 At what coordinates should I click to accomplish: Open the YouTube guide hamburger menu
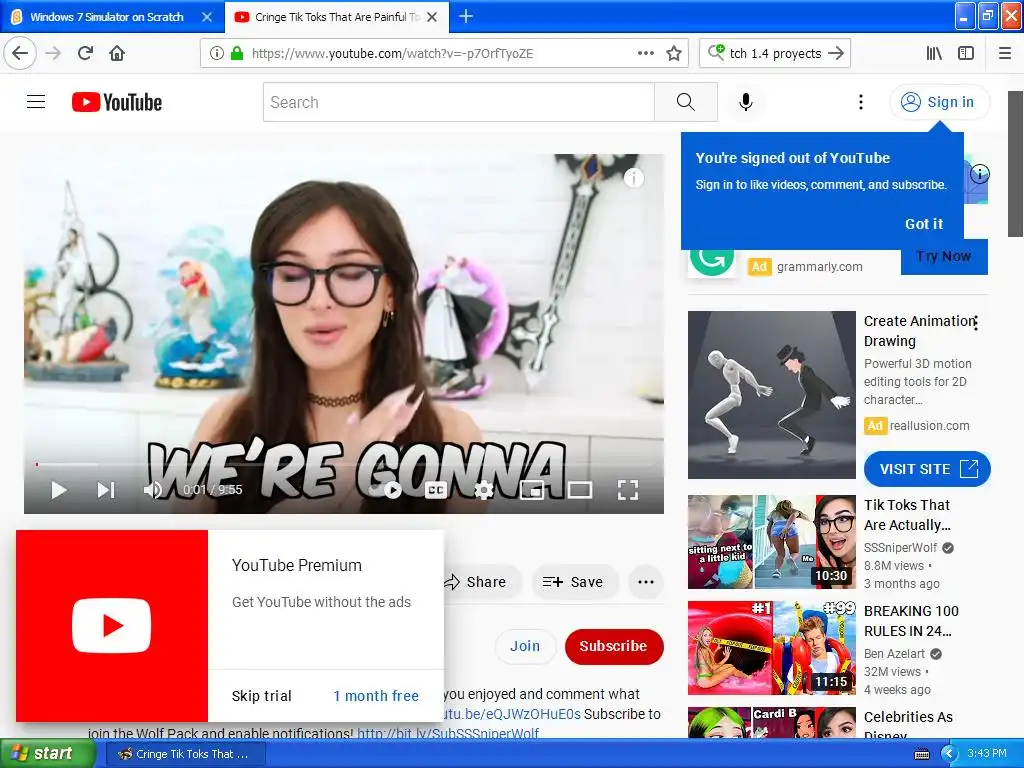(36, 102)
